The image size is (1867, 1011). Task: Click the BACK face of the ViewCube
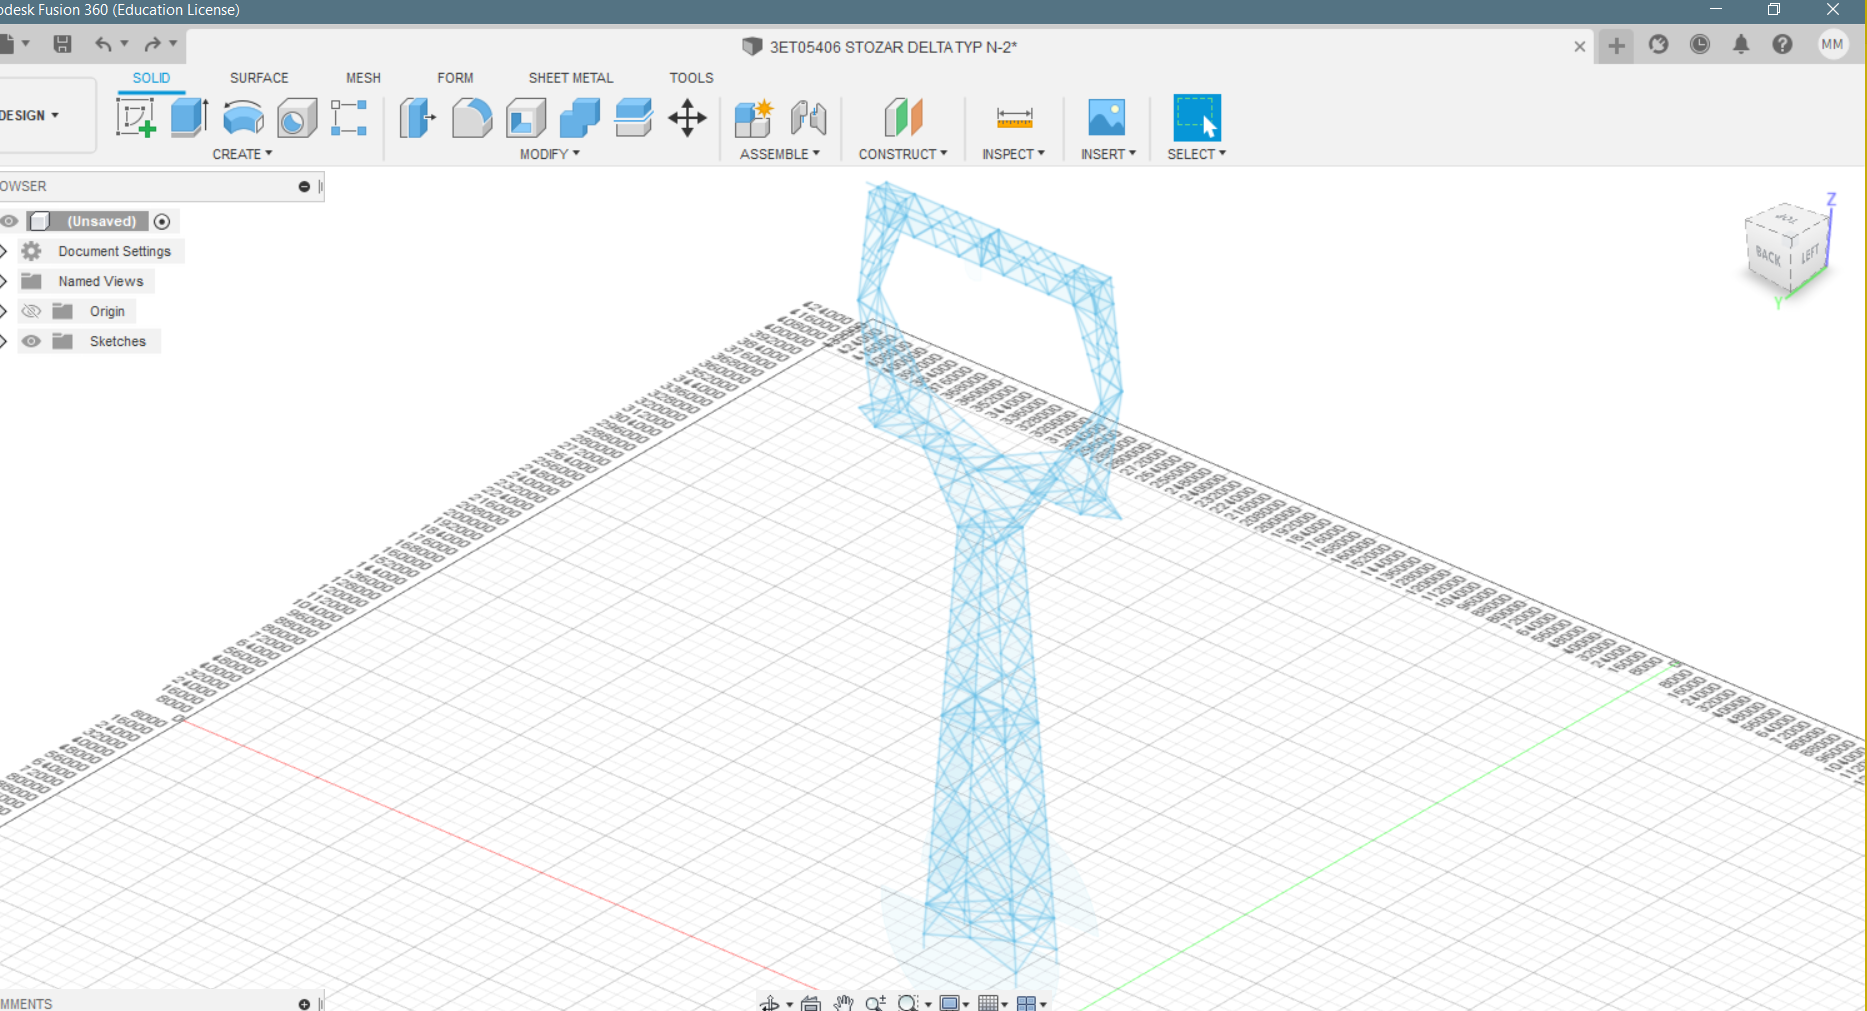pos(1768,257)
